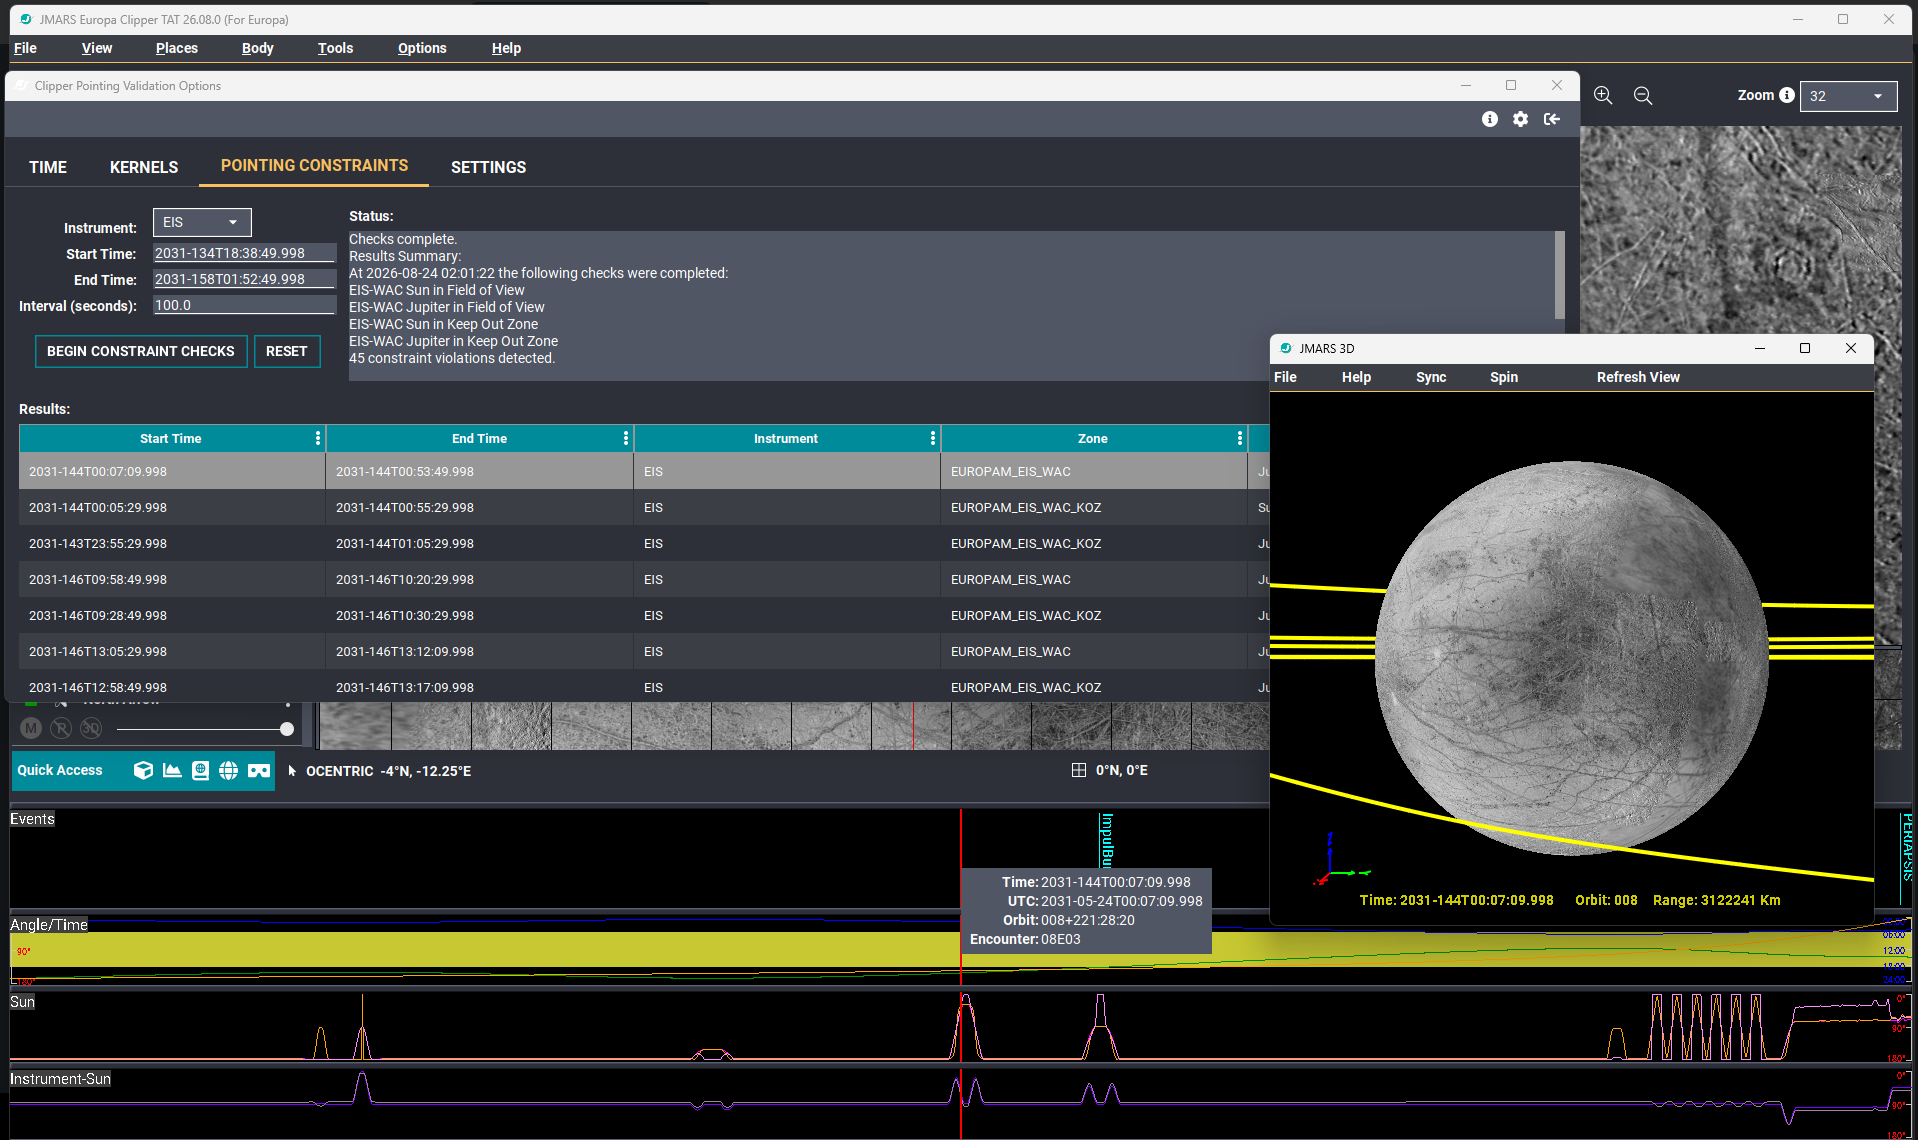The height and width of the screenshot is (1140, 1918).
Task: Click the first Sun angle peak near 2031-144
Action: pos(965,1026)
